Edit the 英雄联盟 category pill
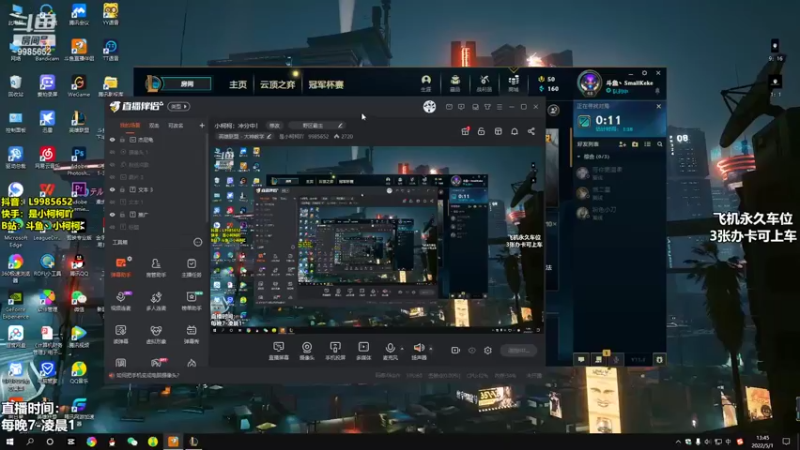The height and width of the screenshot is (450, 800). 245,137
